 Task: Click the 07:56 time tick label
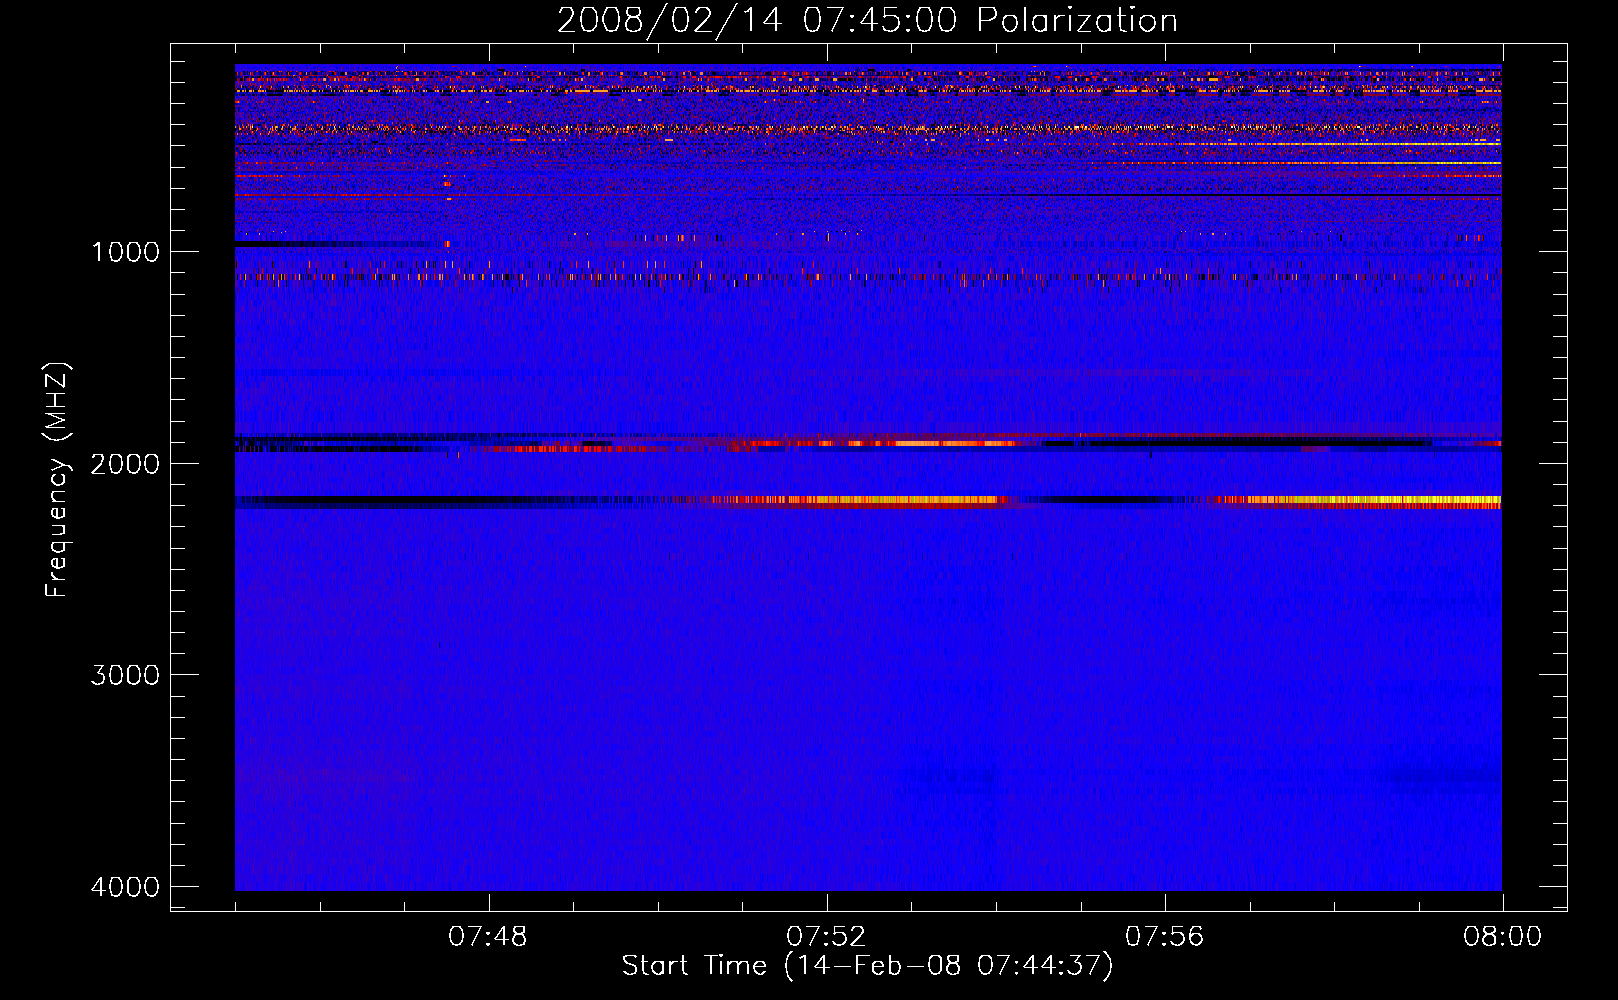[x=1164, y=937]
